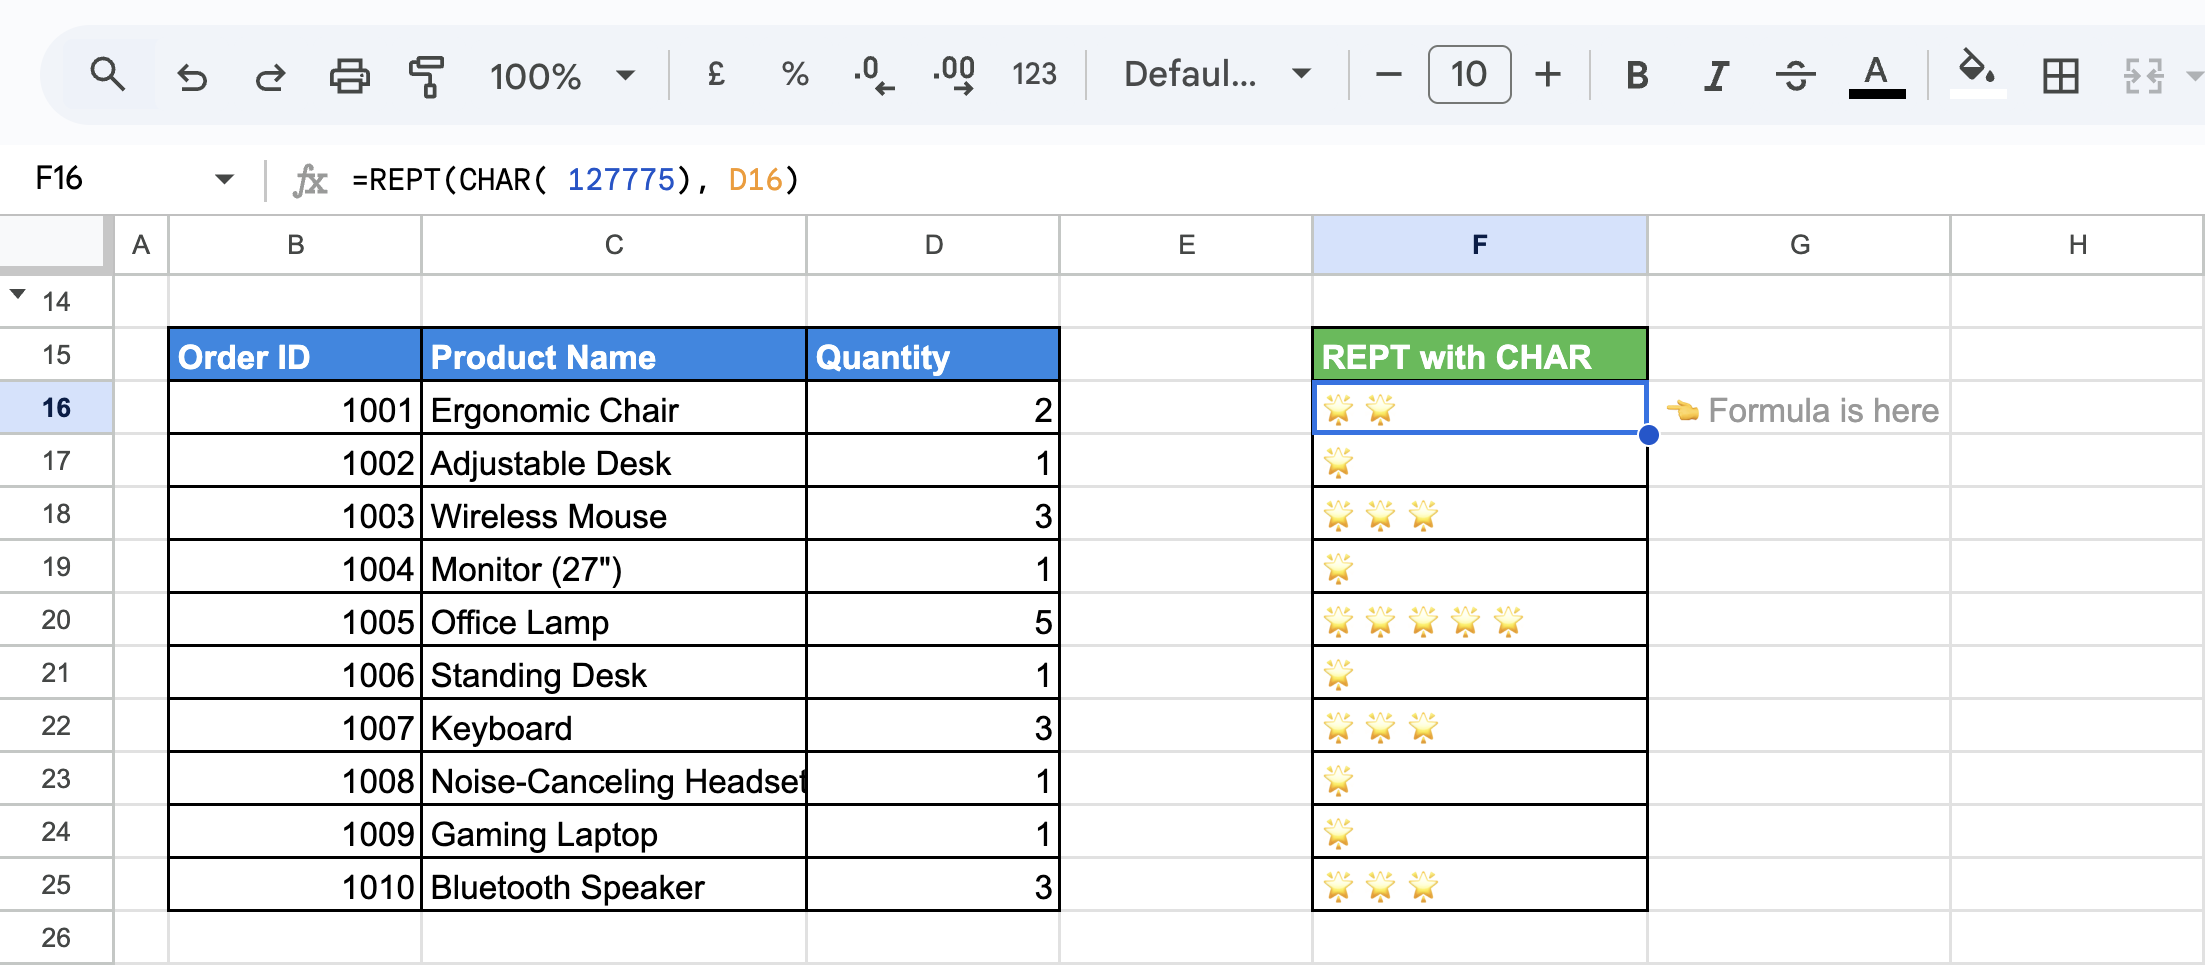The width and height of the screenshot is (2205, 965).
Task: Select the Adjustable Desk cell
Action: 614,462
